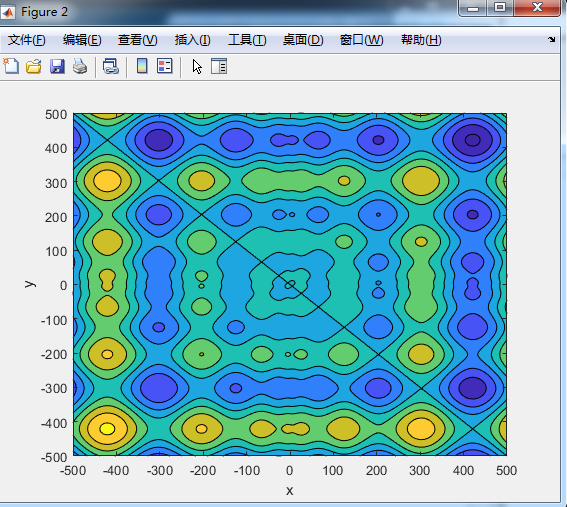Image resolution: width=567 pixels, height=507 pixels.
Task: Open the 查看(V) menu
Action: point(137,40)
